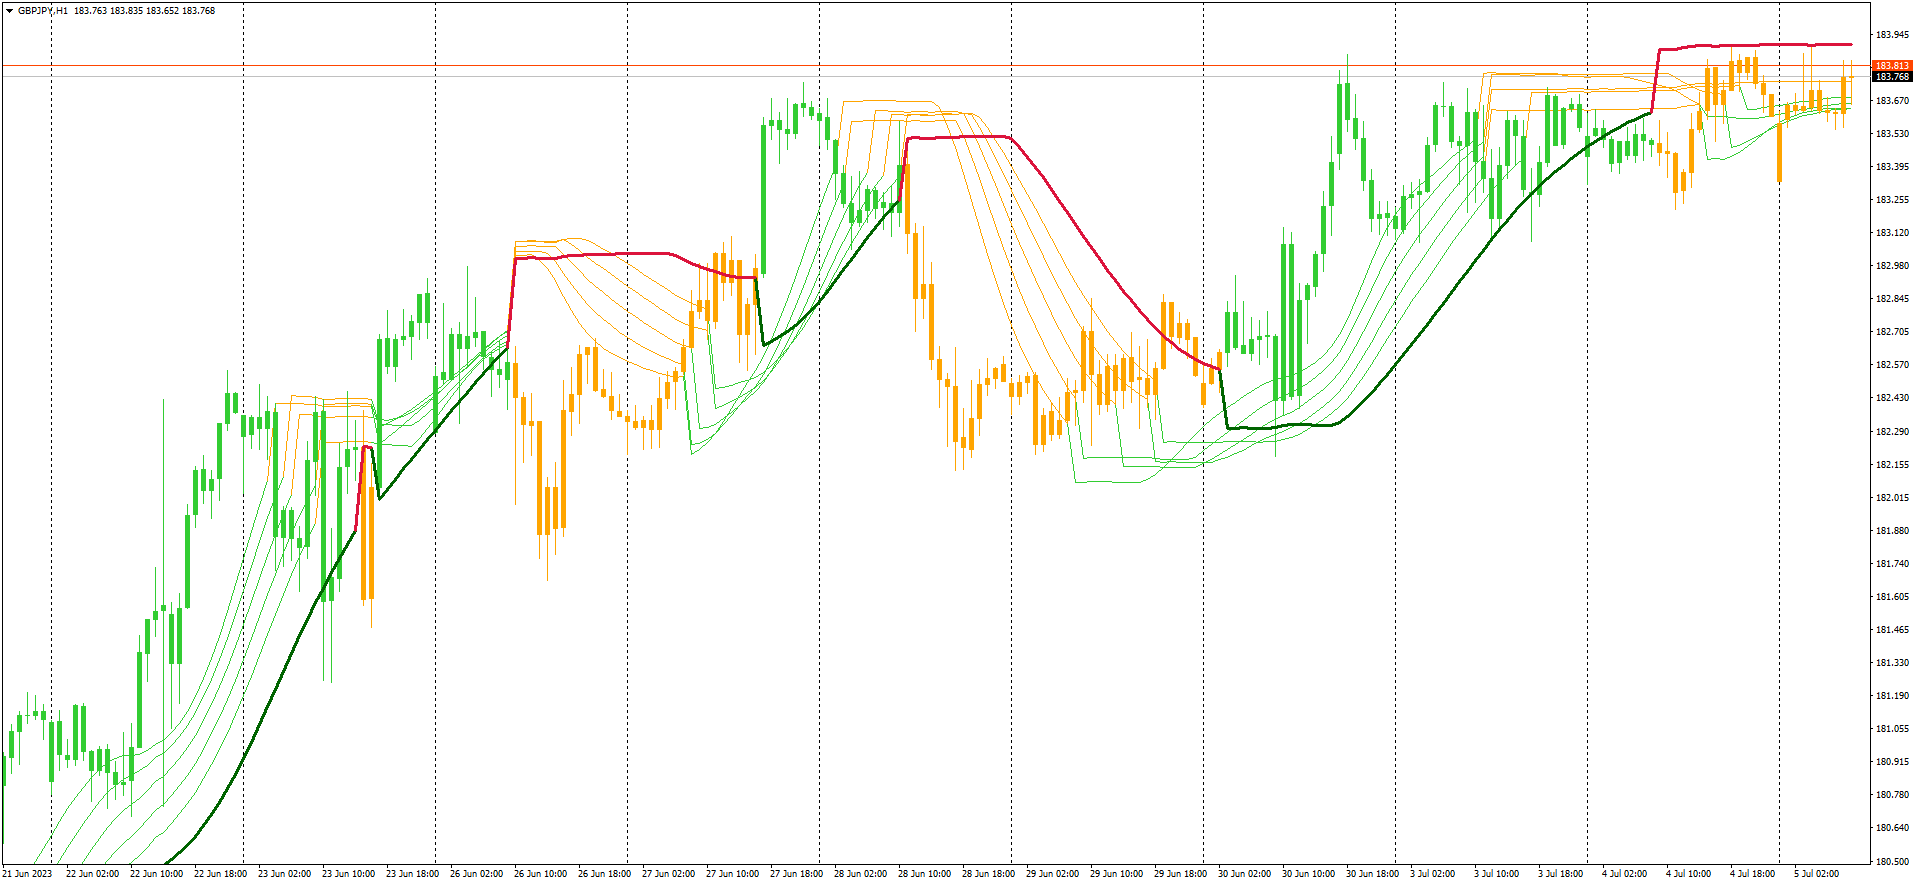Click the 181.330 price axis label
Screen dimensions: 1916x885
pos(1892,663)
